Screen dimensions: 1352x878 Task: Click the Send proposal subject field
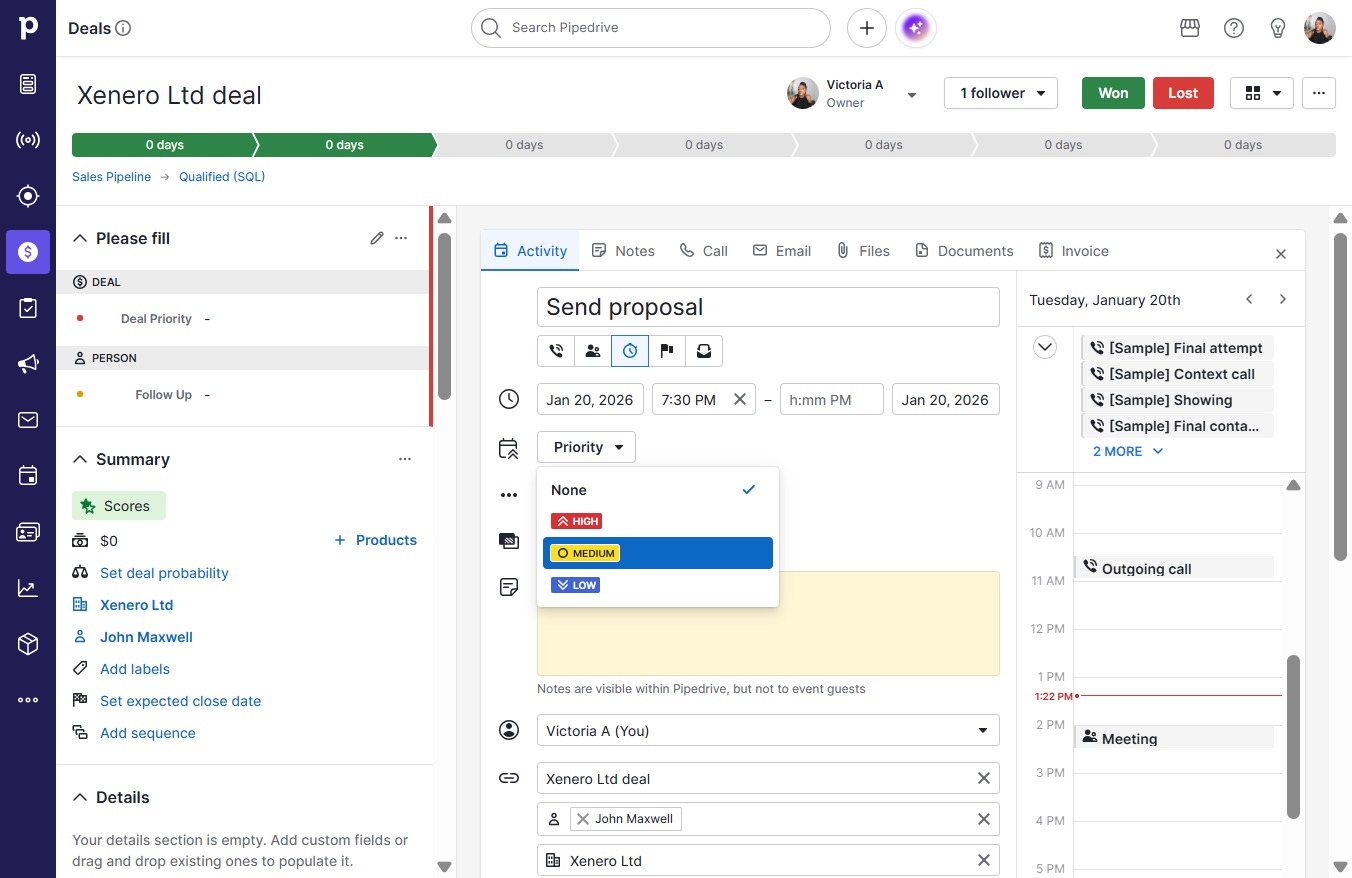click(x=768, y=307)
